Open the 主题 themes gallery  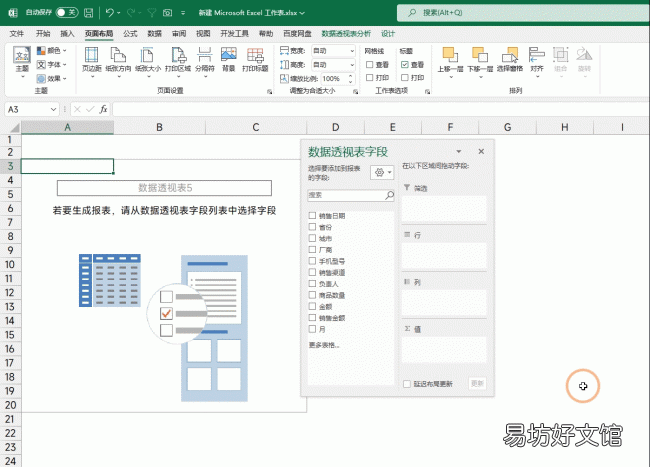pyautogui.click(x=22, y=60)
